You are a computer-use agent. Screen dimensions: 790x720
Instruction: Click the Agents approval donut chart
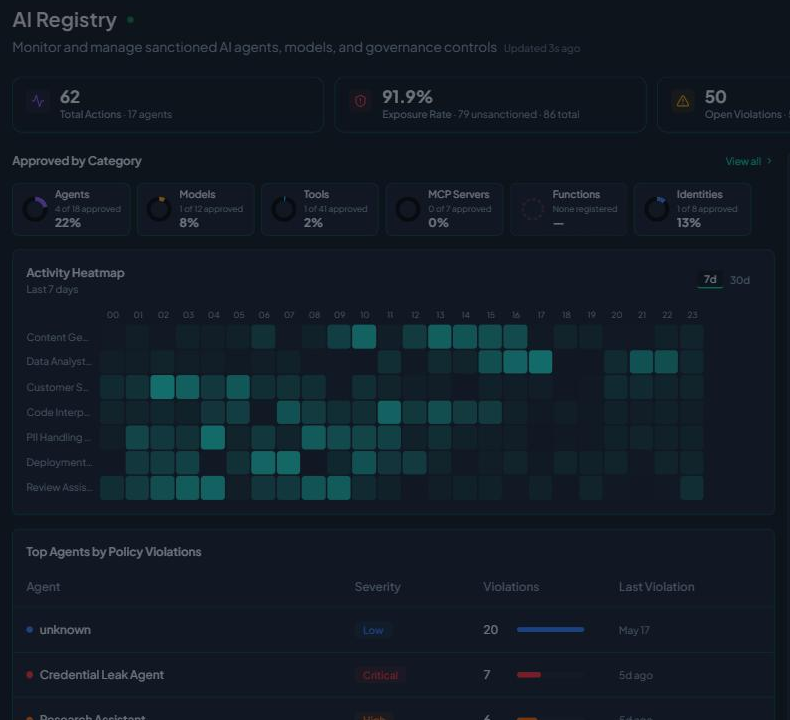pos(35,209)
